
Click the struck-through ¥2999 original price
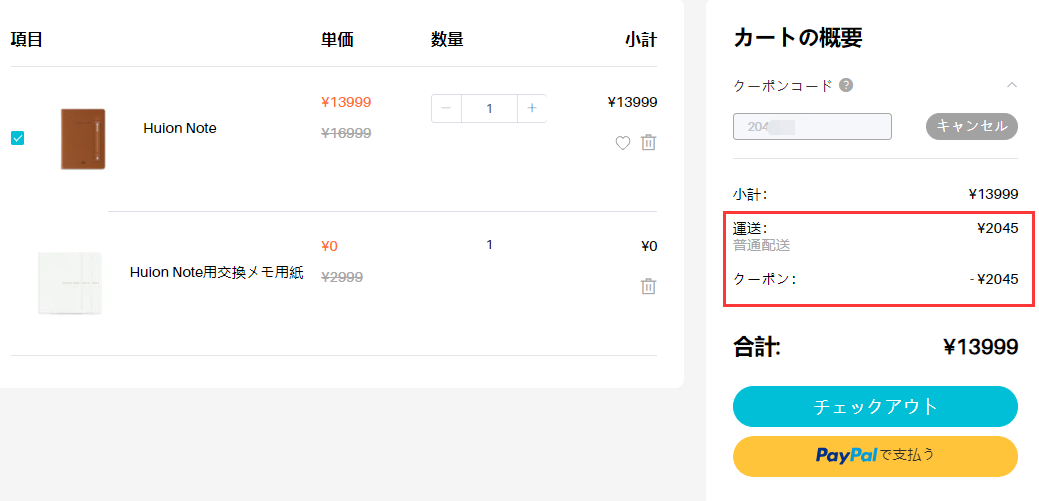click(342, 277)
